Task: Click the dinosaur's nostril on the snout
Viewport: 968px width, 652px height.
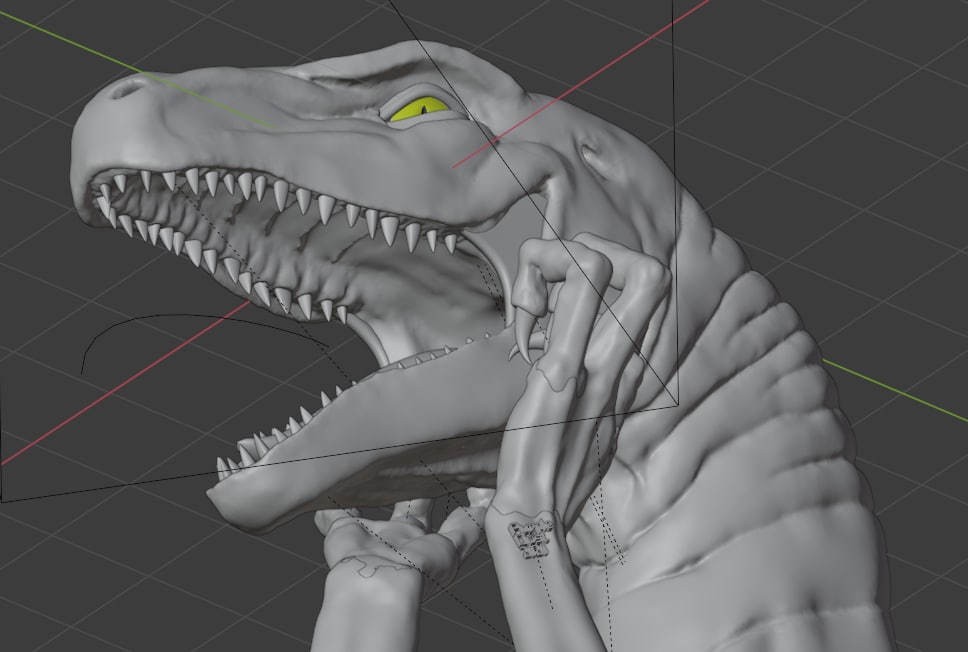Action: pos(127,90)
